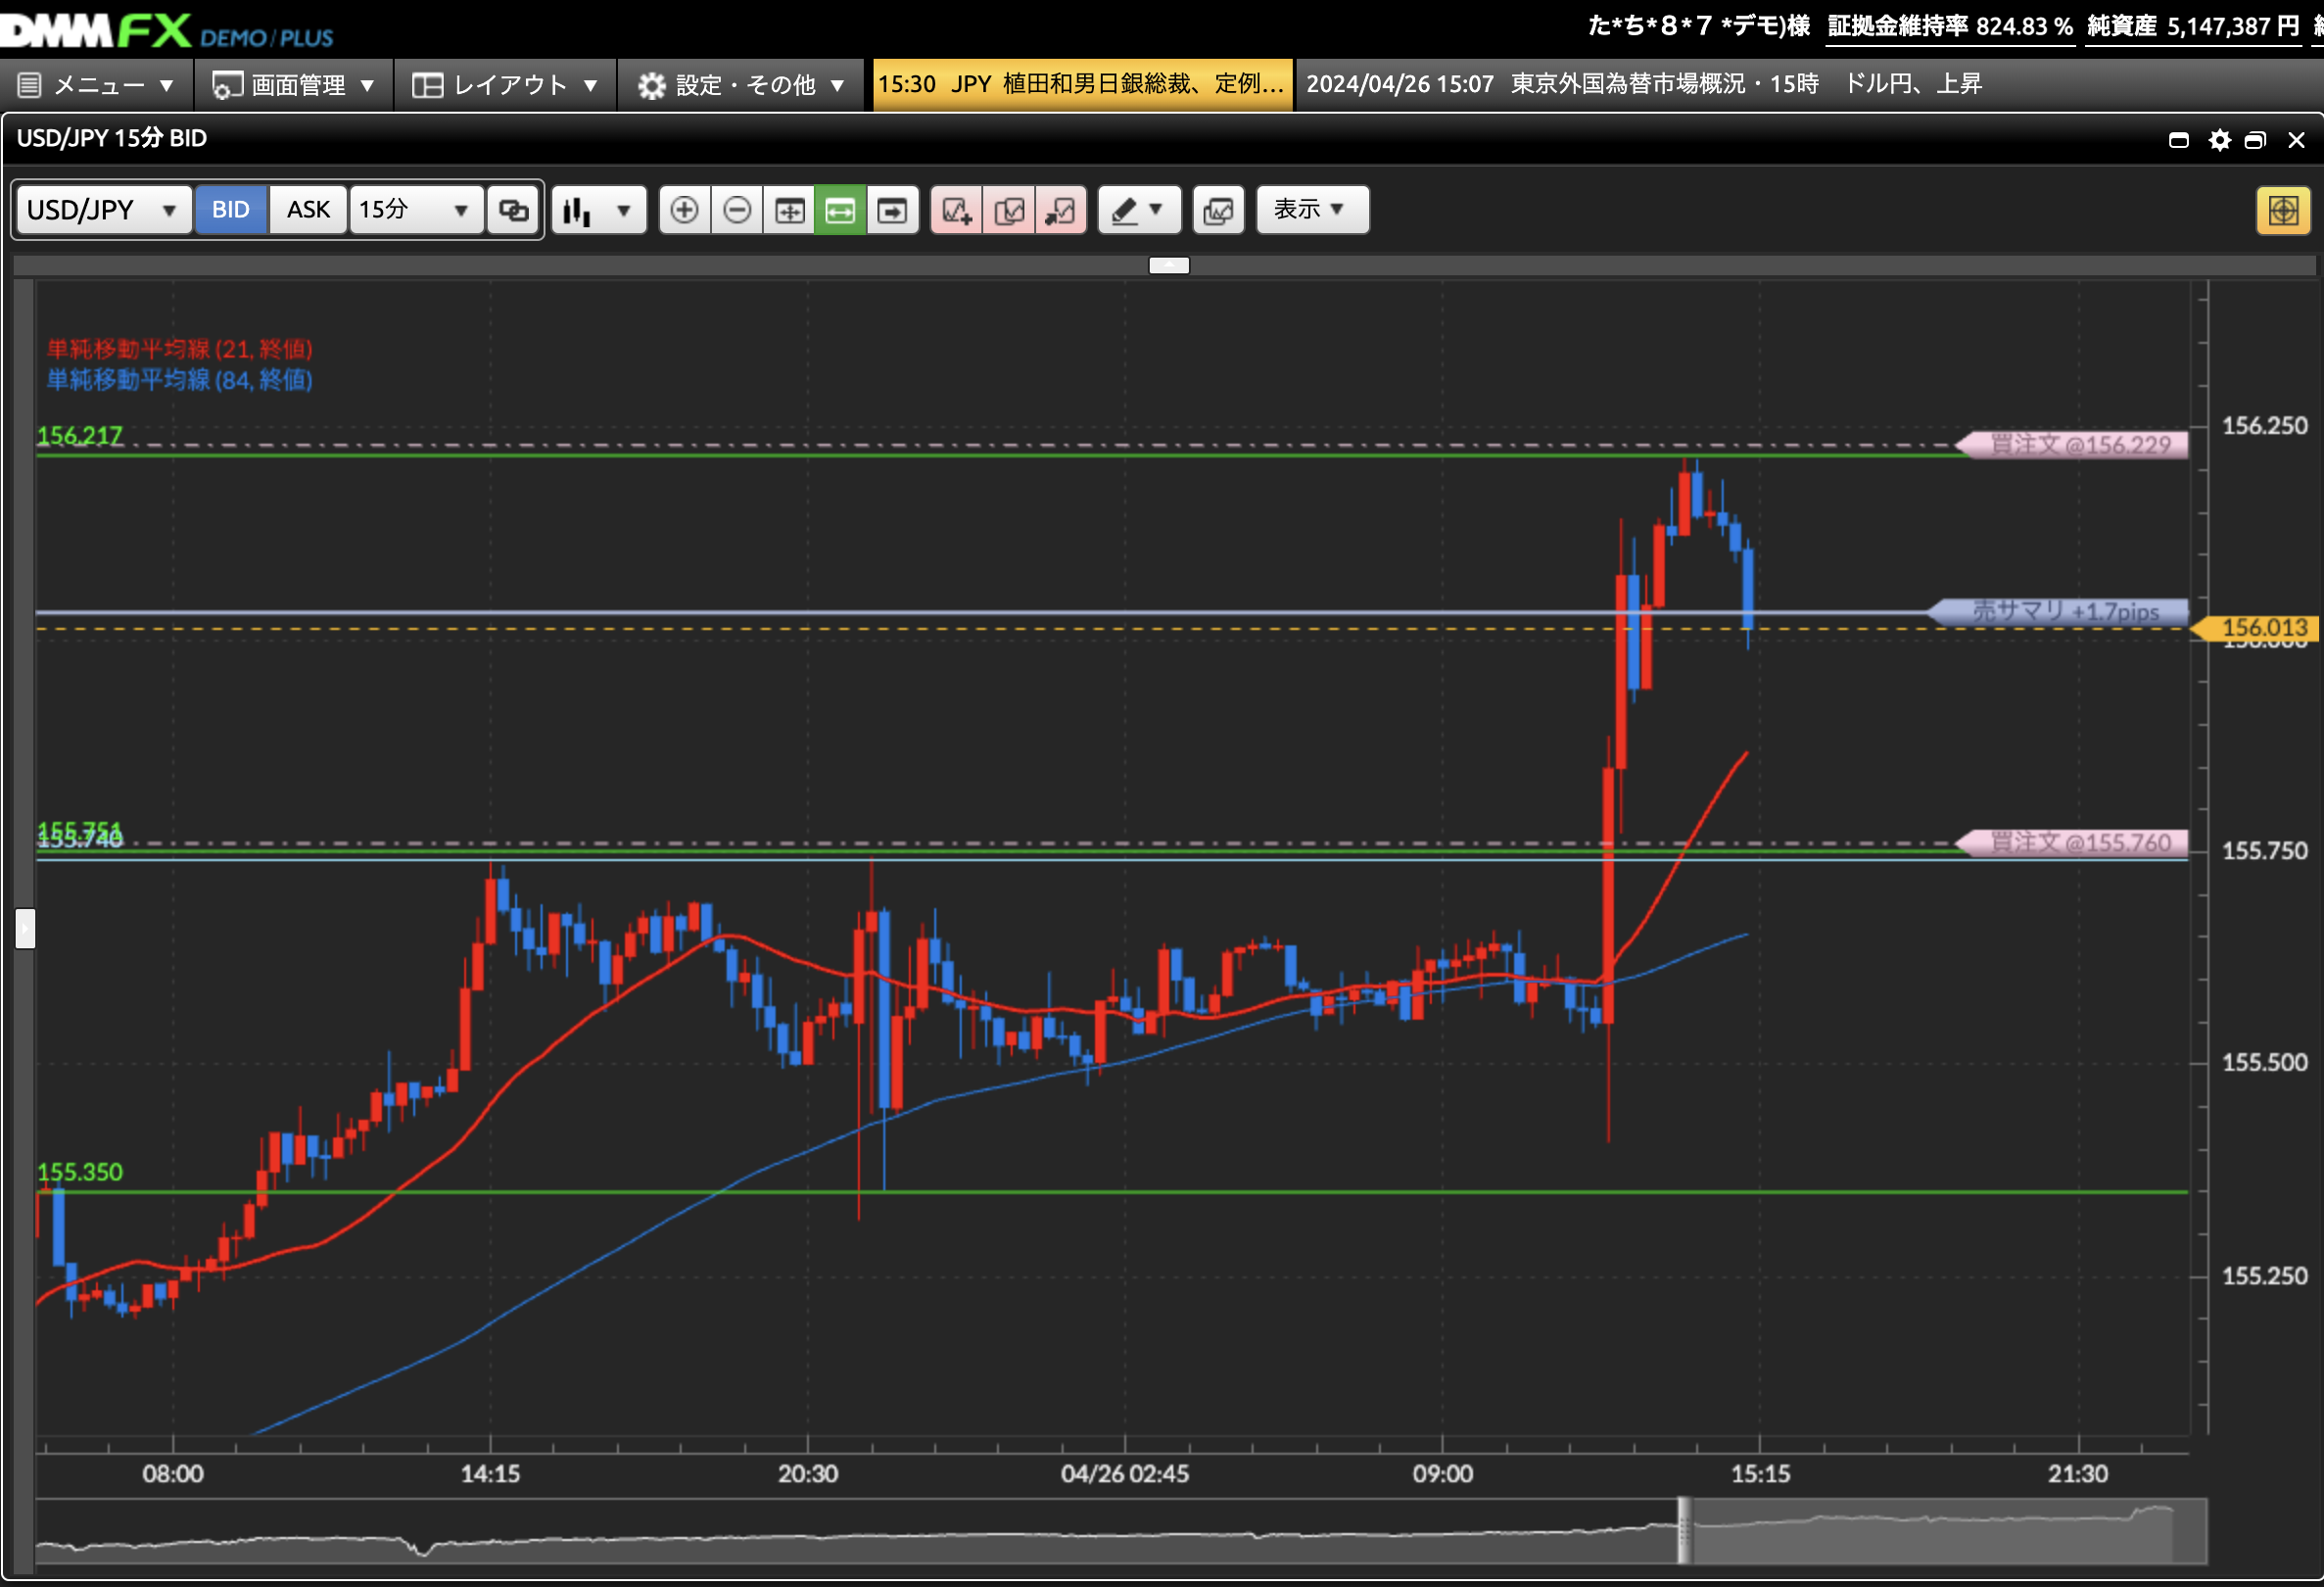
Task: Click the overview navigator strip below chart
Action: (x=1121, y=1531)
